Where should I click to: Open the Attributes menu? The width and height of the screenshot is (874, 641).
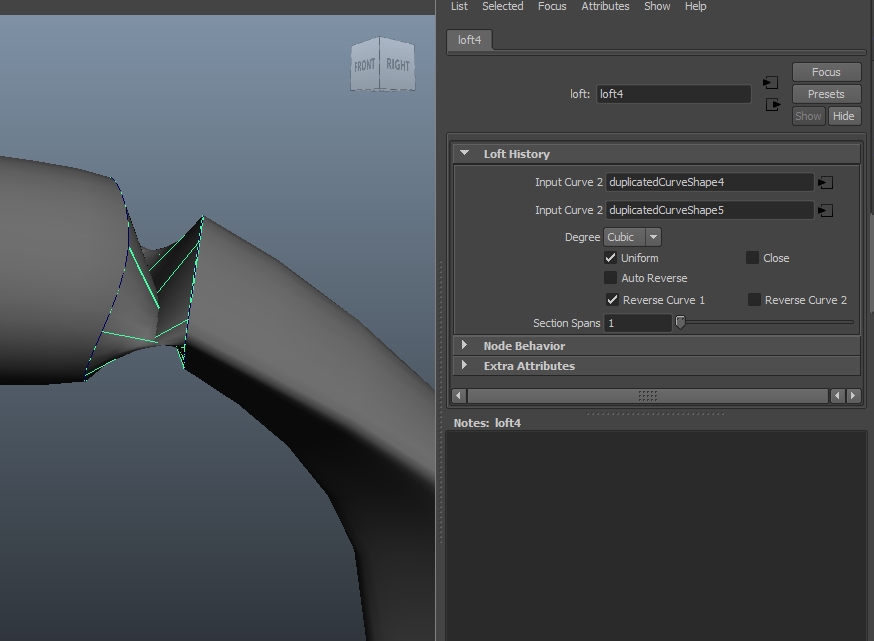(x=605, y=6)
